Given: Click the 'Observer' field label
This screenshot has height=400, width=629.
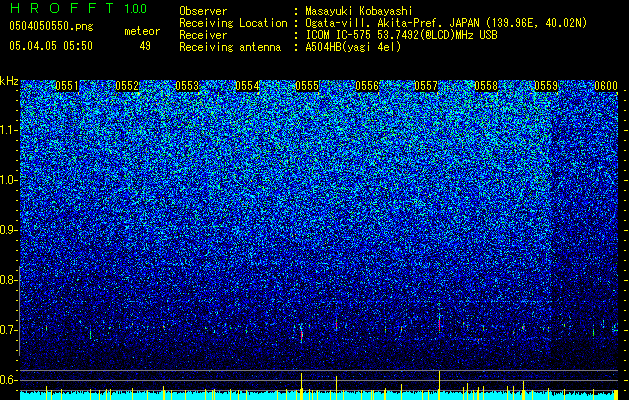Looking at the screenshot, I should [203, 11].
